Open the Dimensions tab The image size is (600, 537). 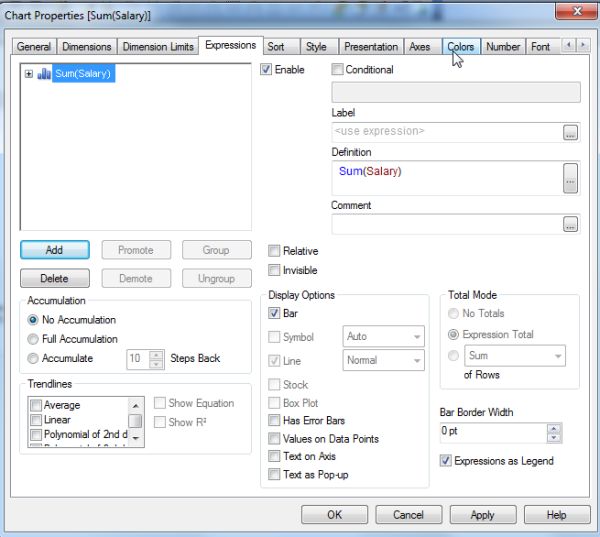[87, 47]
